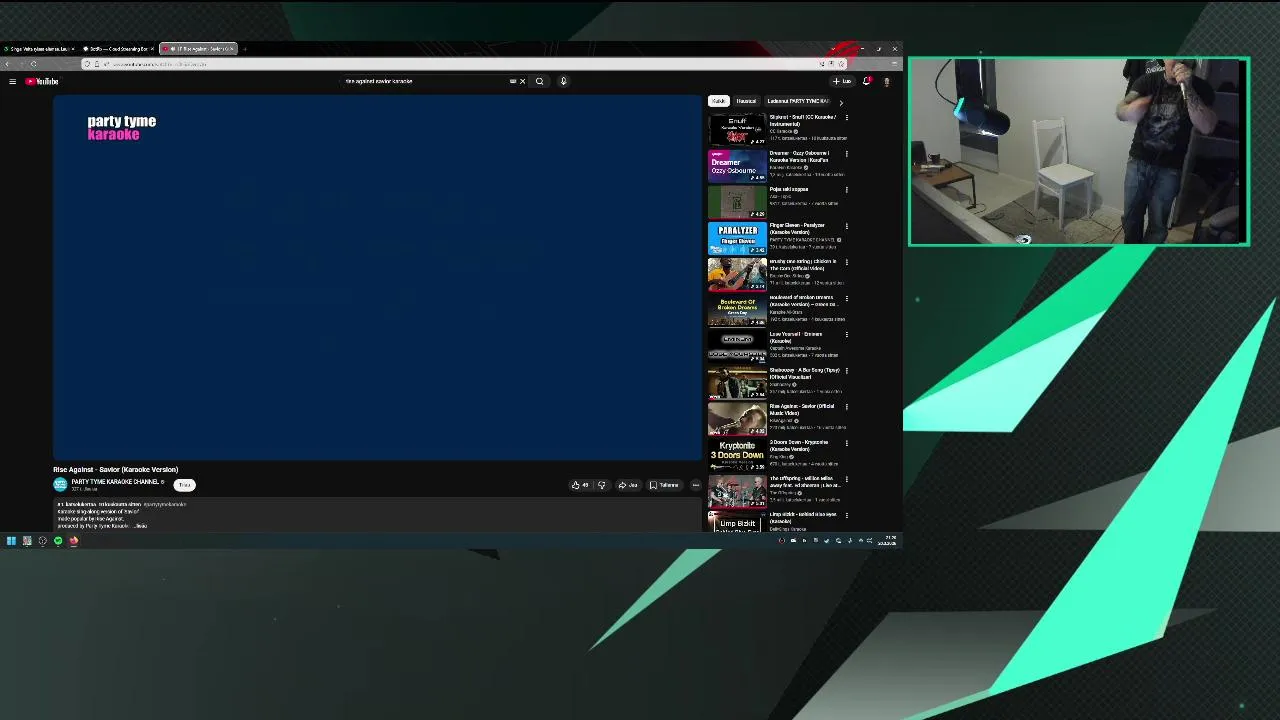Open PARTY TYME KARAOKE CHANNEL avatar
1280x720 pixels.
[x=60, y=484]
